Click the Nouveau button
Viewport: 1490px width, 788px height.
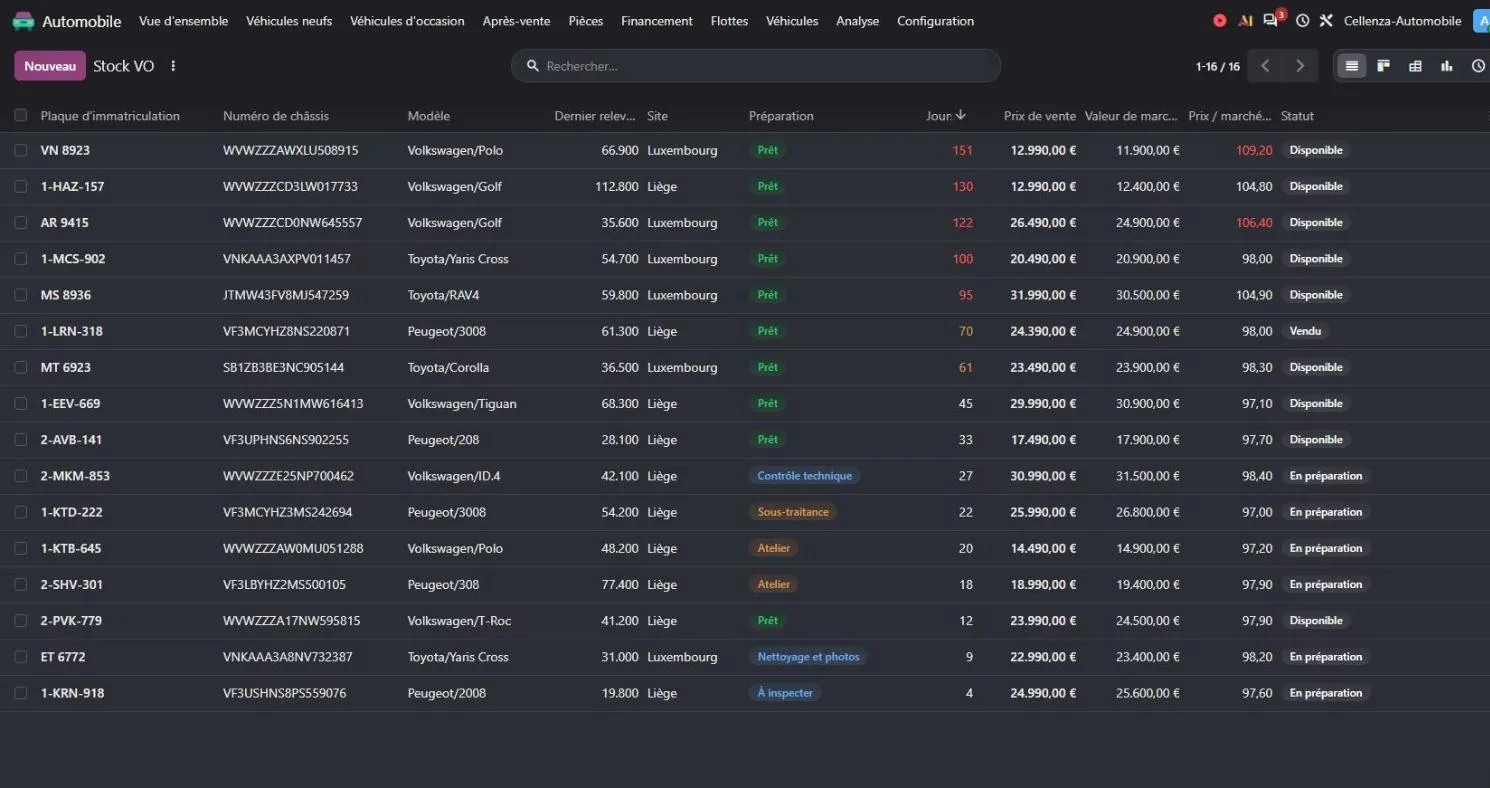pos(50,66)
